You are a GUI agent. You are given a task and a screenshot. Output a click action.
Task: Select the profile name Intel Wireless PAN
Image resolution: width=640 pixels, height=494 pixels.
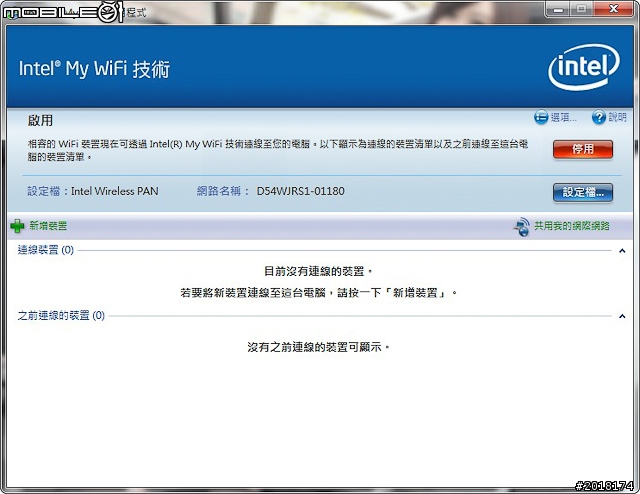tap(115, 191)
